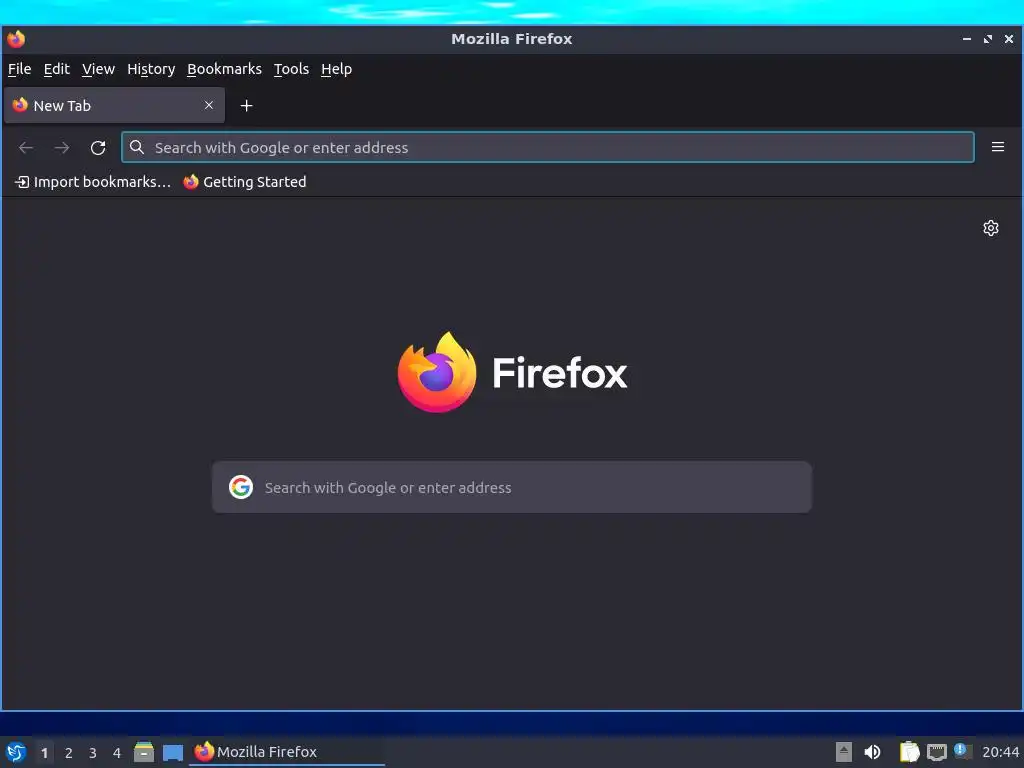The image size is (1024, 768).
Task: Open the Bookmarks menu
Action: click(224, 69)
